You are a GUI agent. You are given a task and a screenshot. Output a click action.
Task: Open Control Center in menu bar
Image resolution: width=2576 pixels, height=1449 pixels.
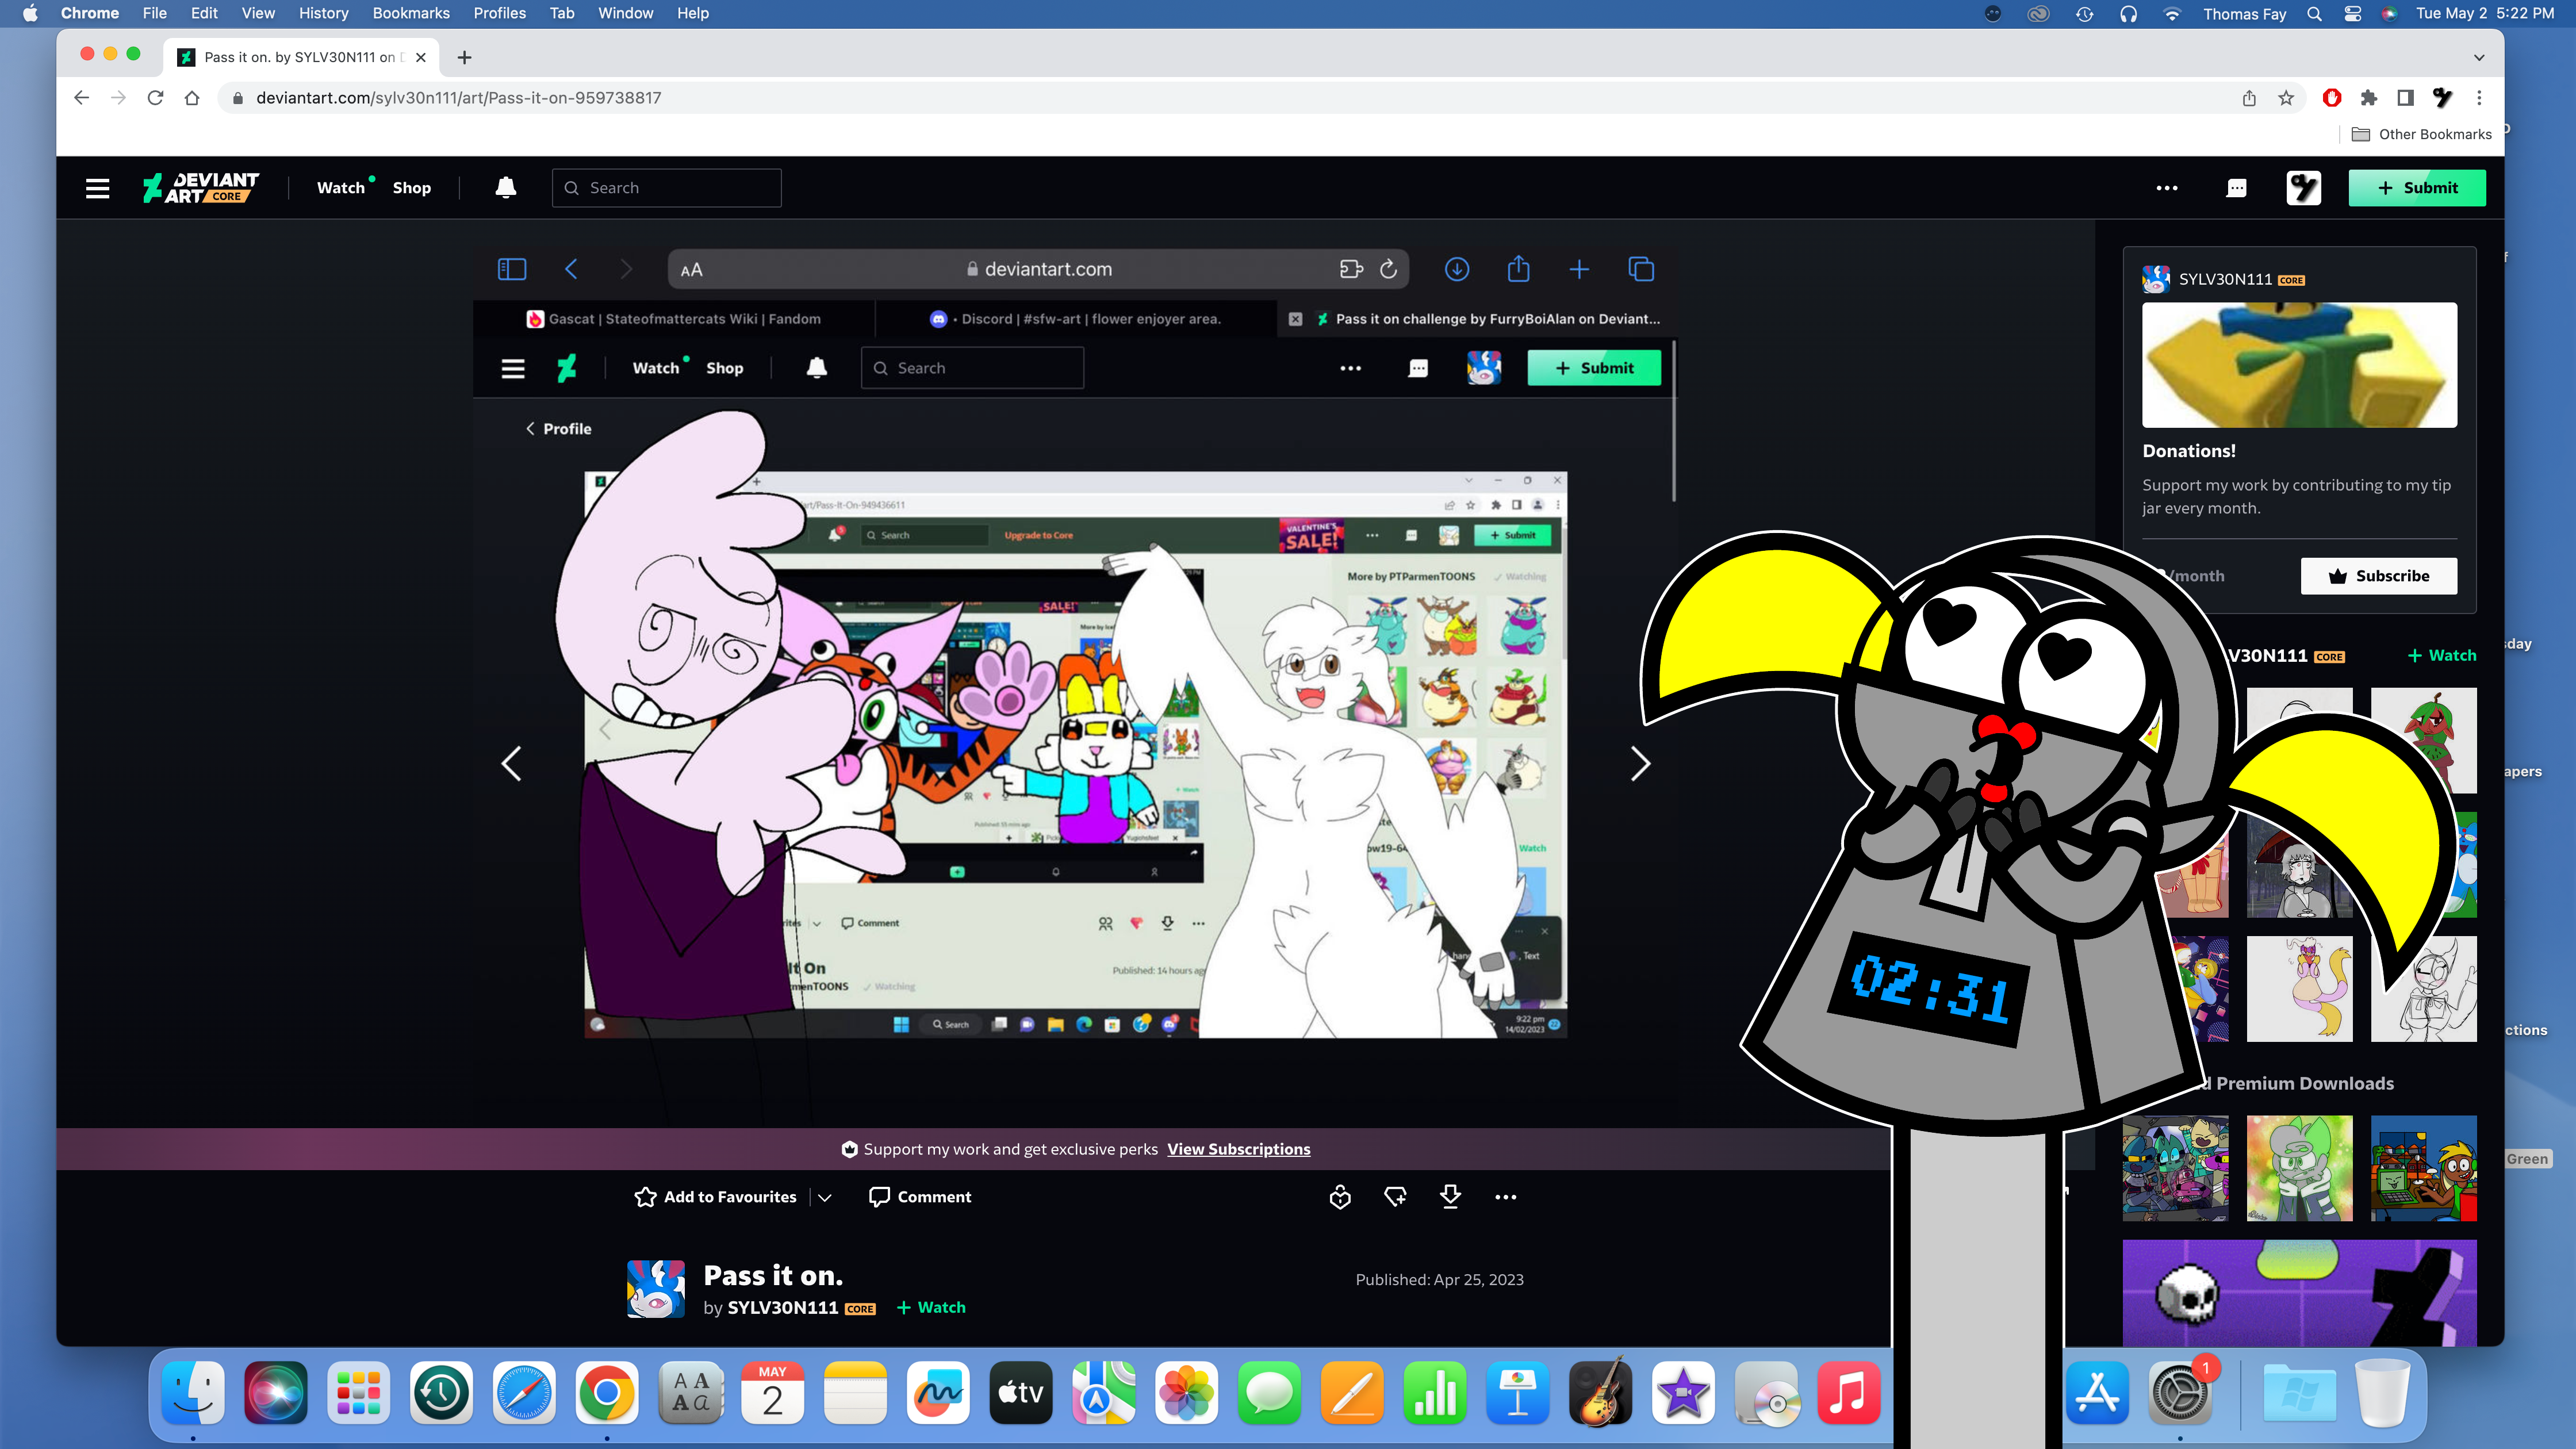(2352, 13)
